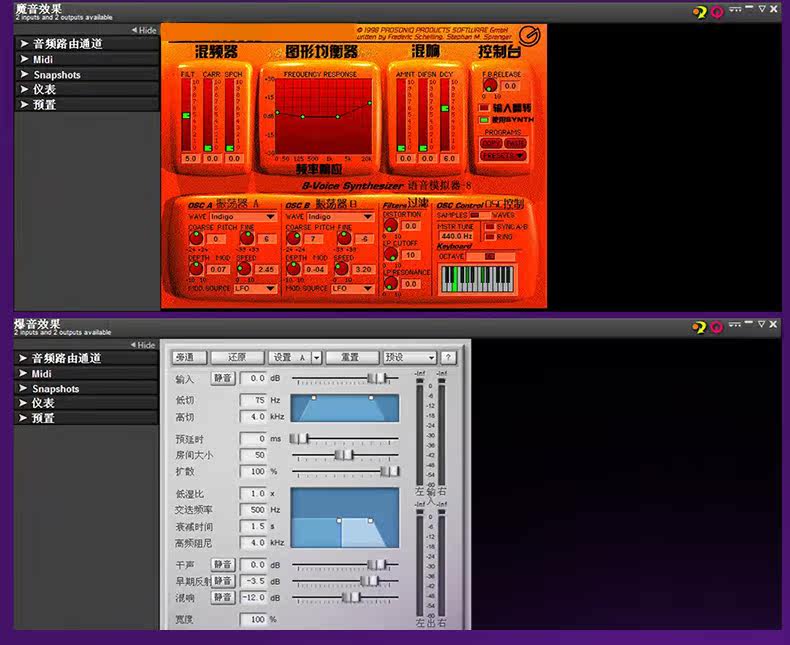Open the help question-mark button in reverb plugin
Screen dimensions: 790x645
click(448, 357)
